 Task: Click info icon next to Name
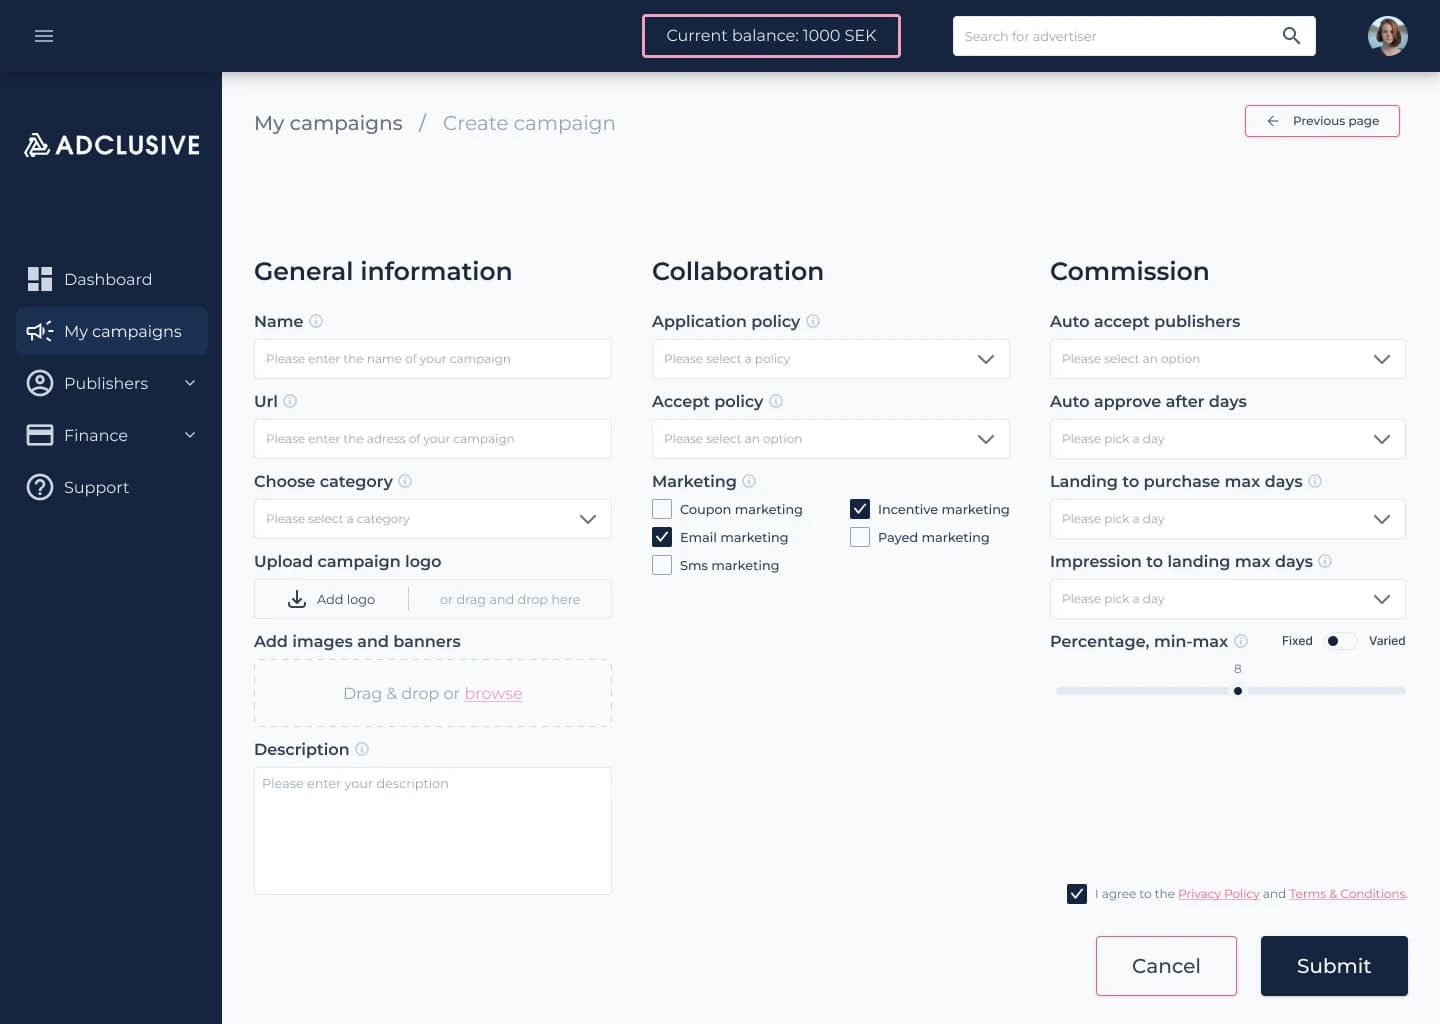point(316,321)
